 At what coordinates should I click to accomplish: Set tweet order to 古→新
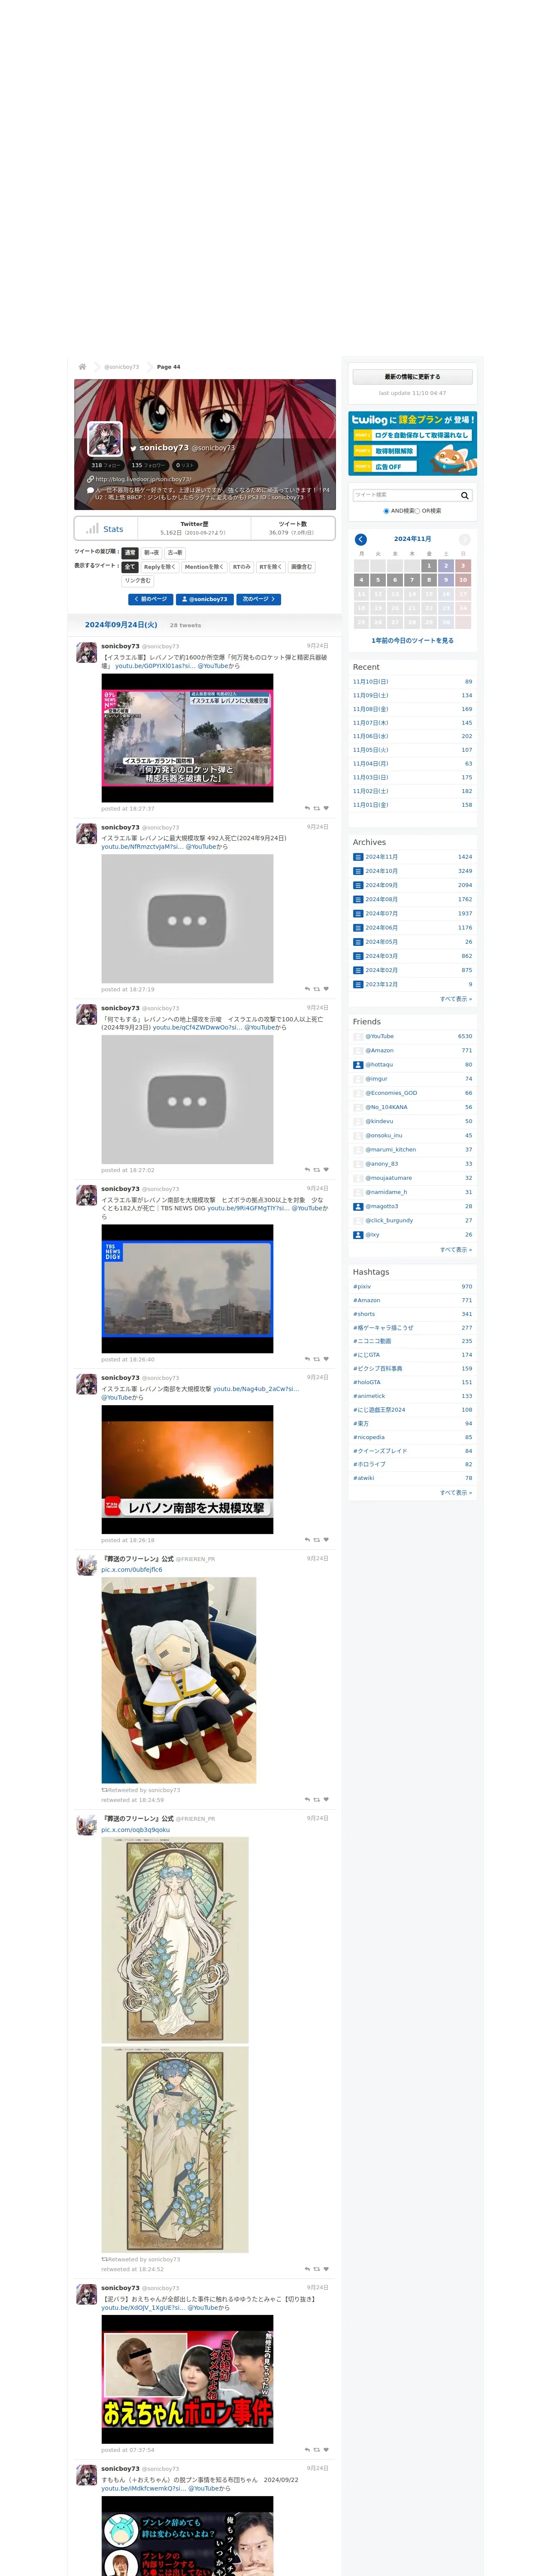[175, 553]
